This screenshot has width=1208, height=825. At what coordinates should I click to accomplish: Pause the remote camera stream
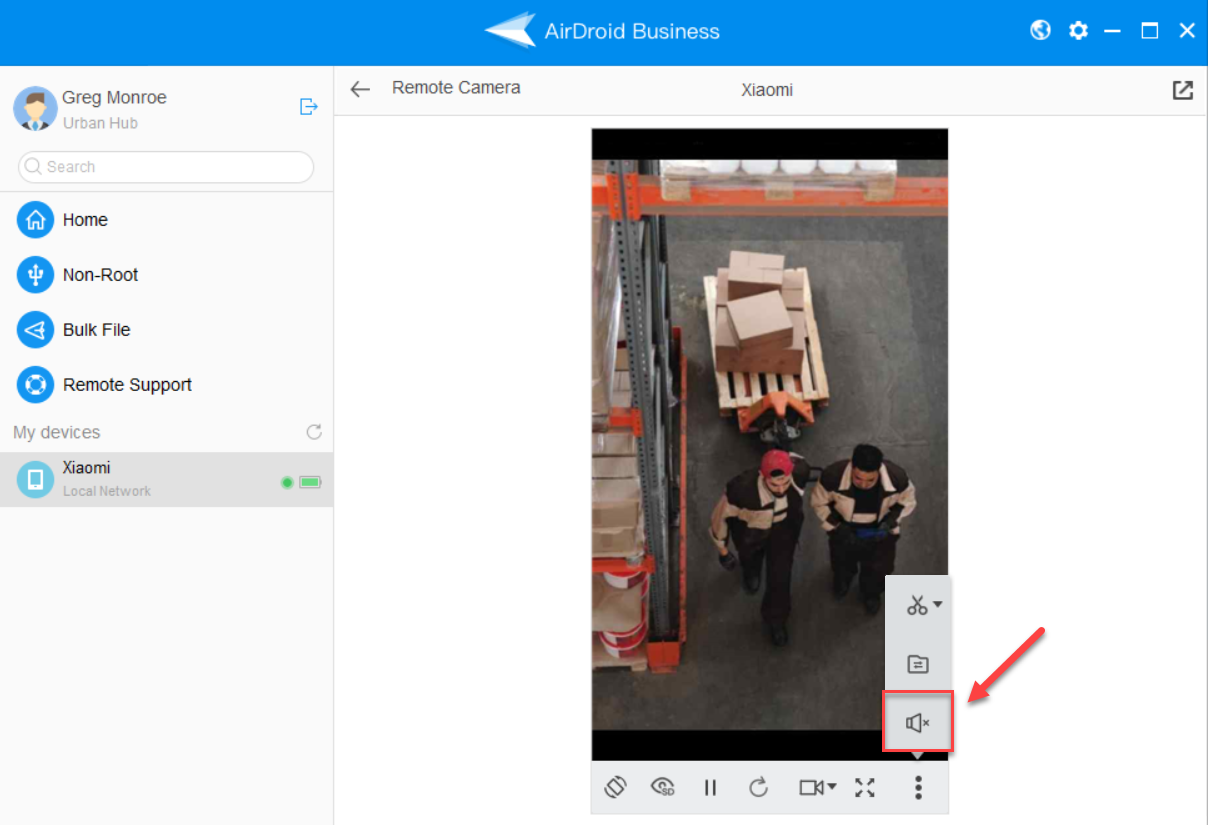[710, 787]
